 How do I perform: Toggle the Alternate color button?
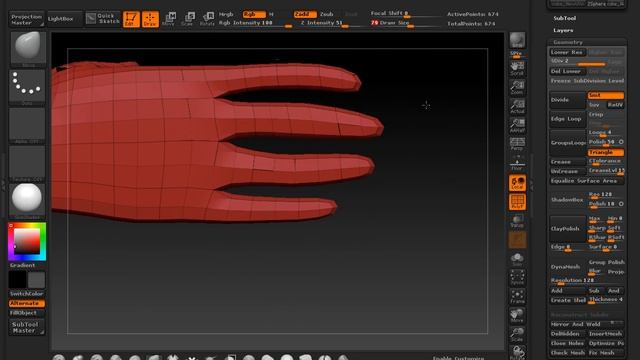[x=27, y=303]
